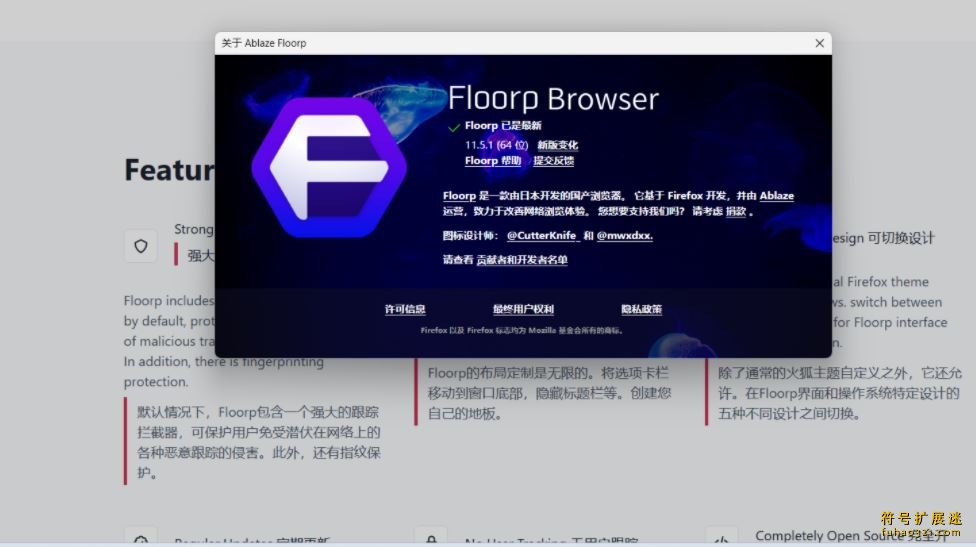Open the 隐私政策 privacy policy link
Screen dimensions: 976x547
[x=641, y=309]
